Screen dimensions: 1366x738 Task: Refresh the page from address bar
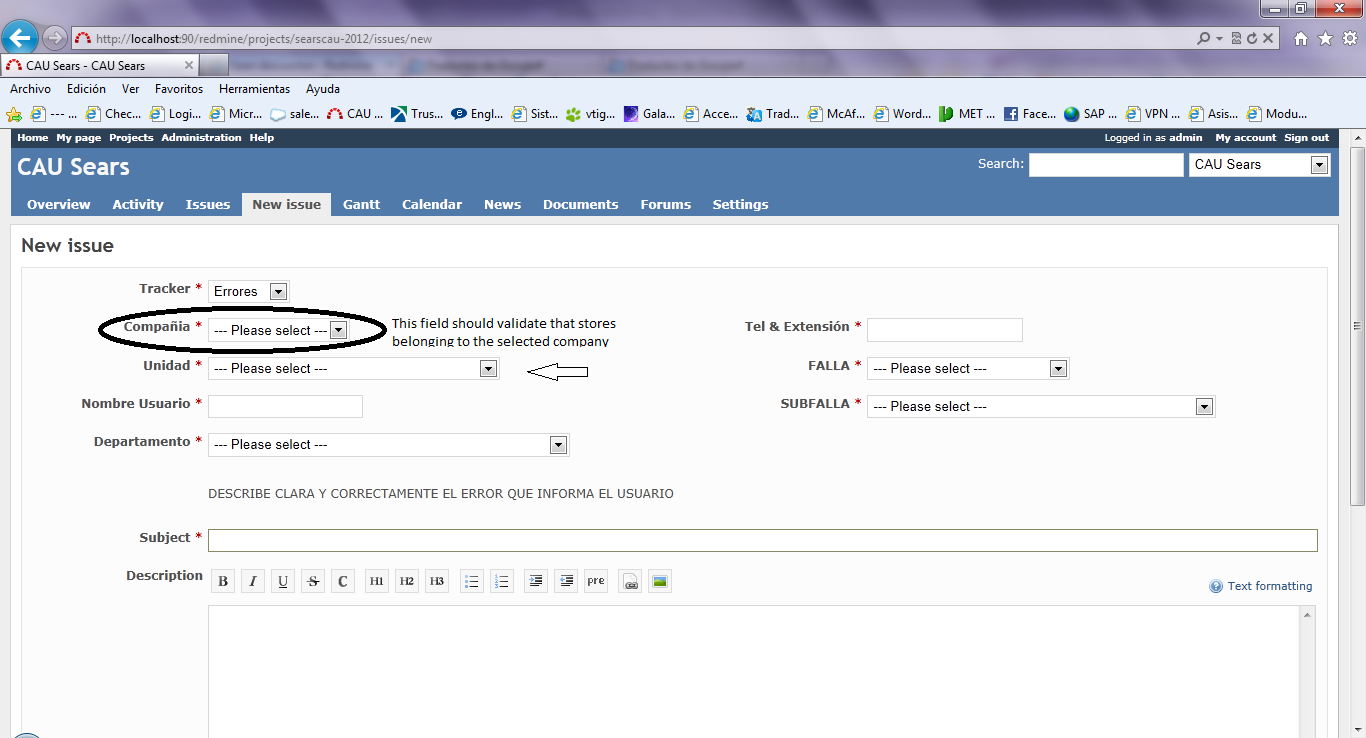click(1252, 39)
